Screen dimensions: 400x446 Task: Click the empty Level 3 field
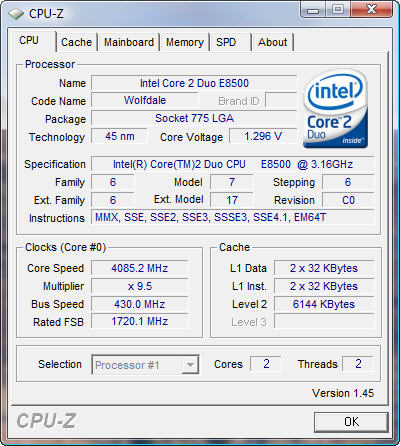coord(324,322)
